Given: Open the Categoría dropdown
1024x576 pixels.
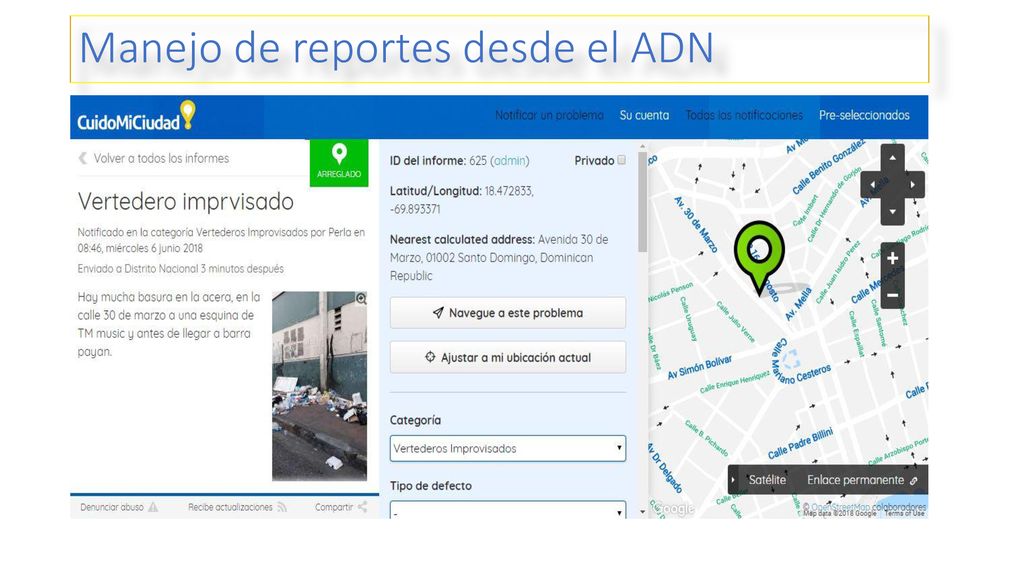Looking at the screenshot, I should click(x=507, y=449).
